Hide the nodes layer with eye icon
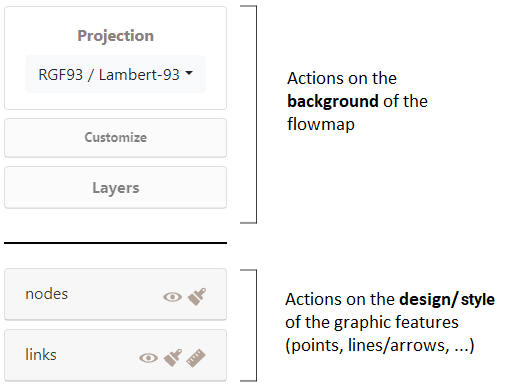The width and height of the screenshot is (506, 388). [172, 297]
